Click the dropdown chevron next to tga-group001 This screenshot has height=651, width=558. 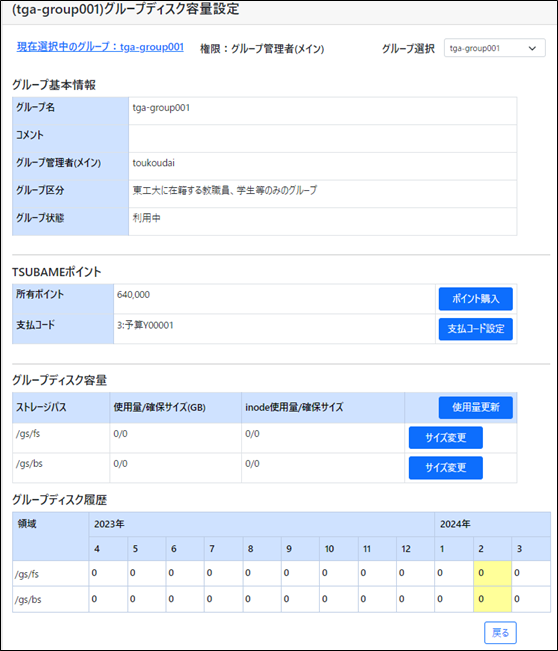tap(532, 48)
